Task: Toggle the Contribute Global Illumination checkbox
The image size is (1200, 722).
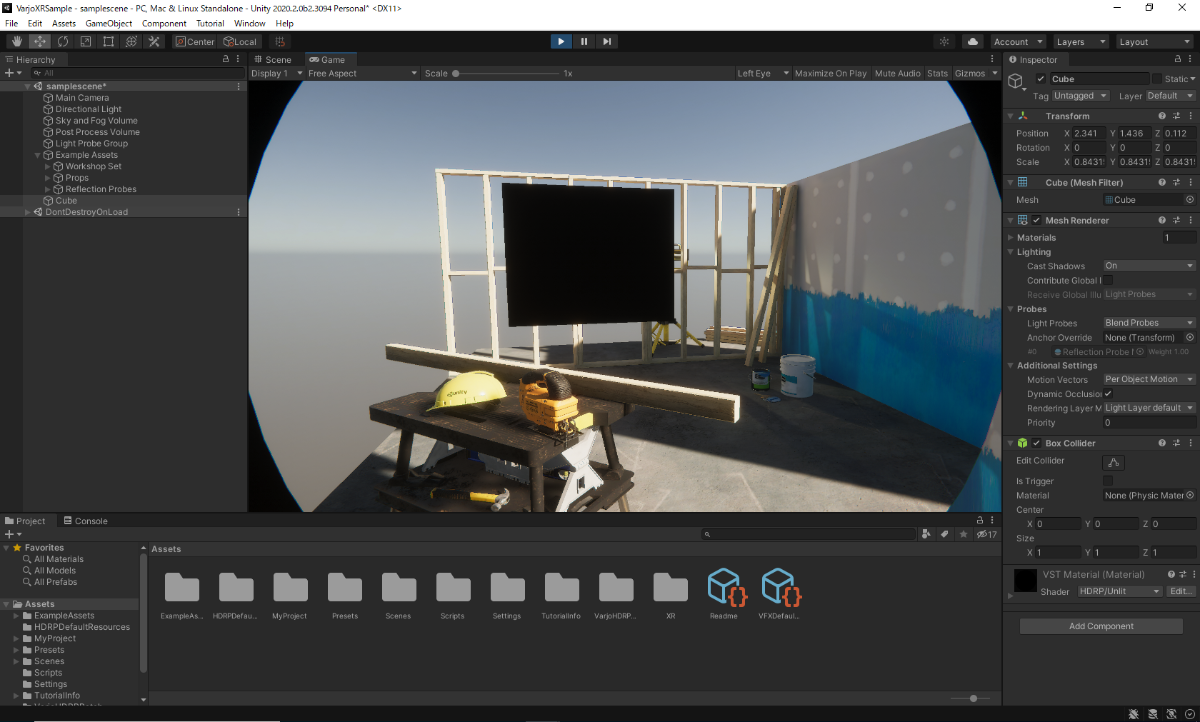Action: point(1108,280)
